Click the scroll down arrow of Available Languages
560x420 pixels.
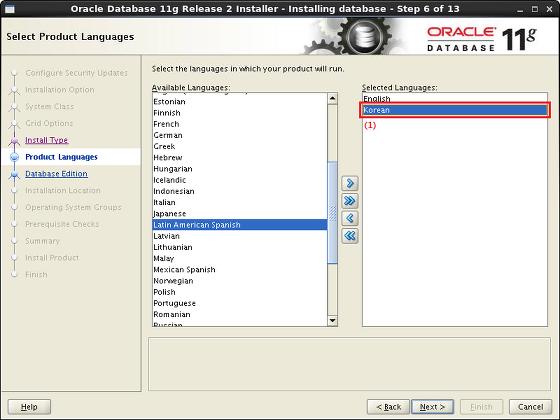332,320
